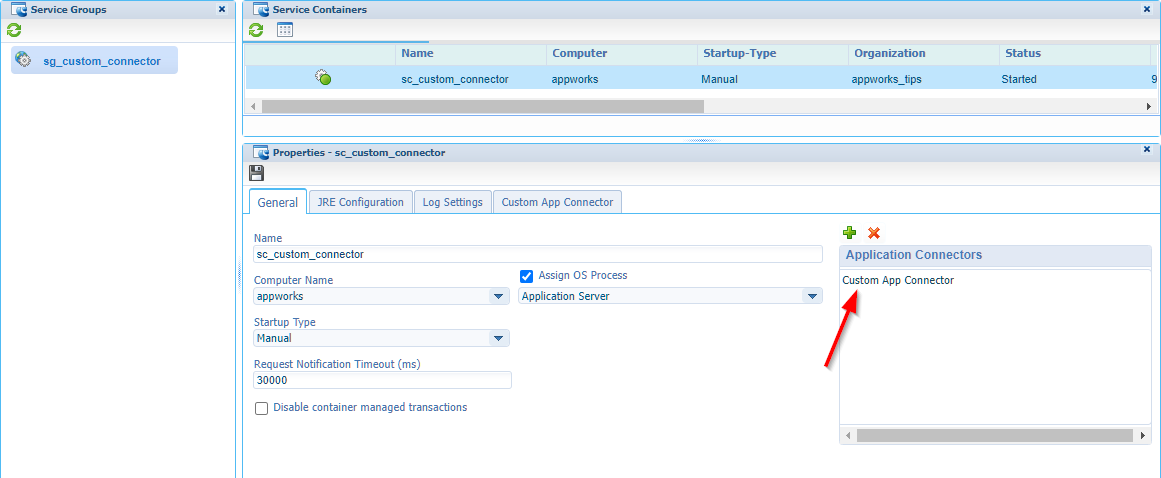Click the sc_custom_connector status gear icon
The width and height of the screenshot is (1161, 478).
pyautogui.click(x=323, y=78)
